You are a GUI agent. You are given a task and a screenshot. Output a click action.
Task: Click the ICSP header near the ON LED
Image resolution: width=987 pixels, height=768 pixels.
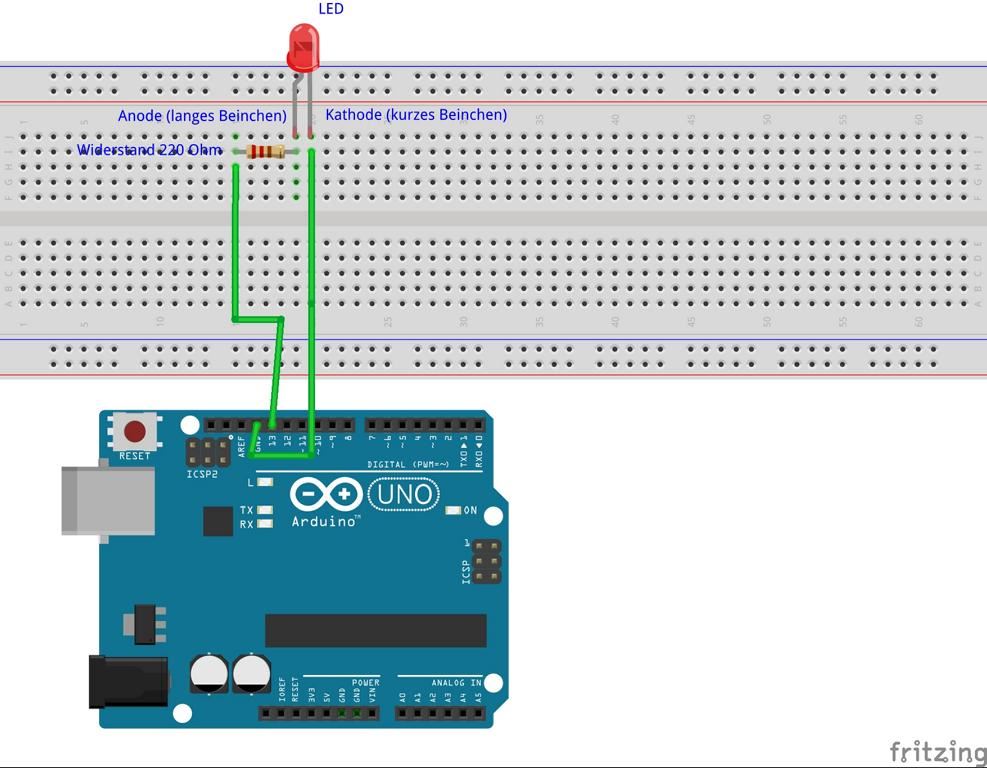487,562
